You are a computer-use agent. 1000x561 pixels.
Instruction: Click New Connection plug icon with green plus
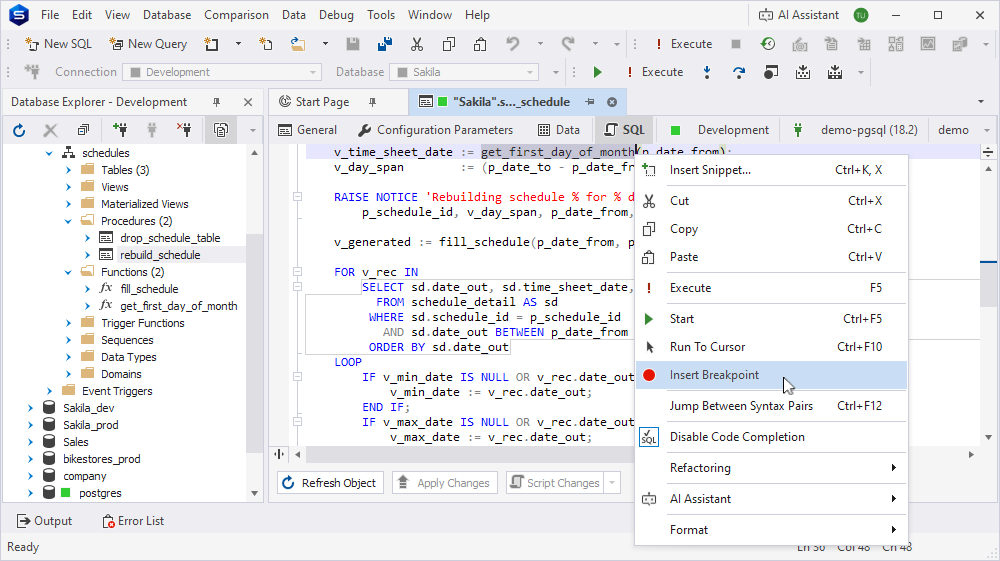point(120,130)
